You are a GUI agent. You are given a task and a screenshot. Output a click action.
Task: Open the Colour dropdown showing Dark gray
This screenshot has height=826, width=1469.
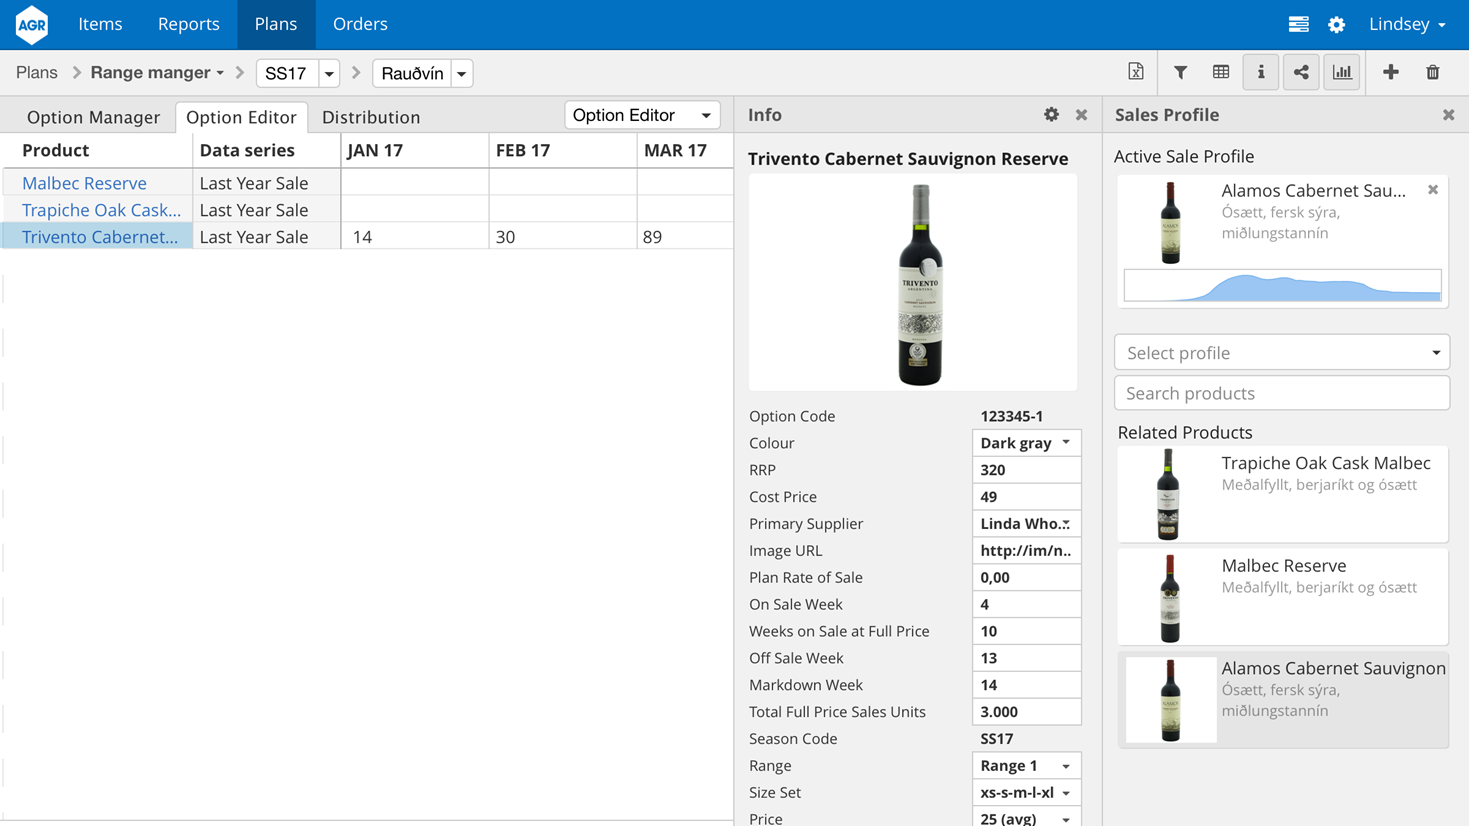pos(1026,443)
